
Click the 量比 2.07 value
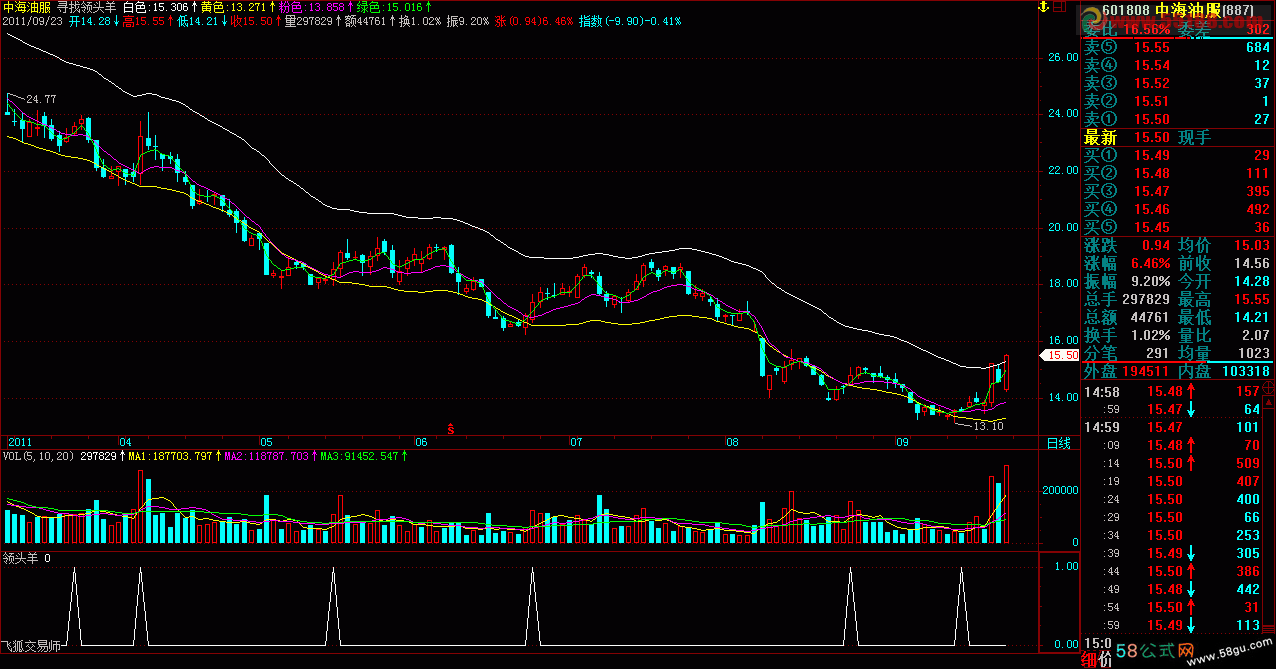[1255, 335]
